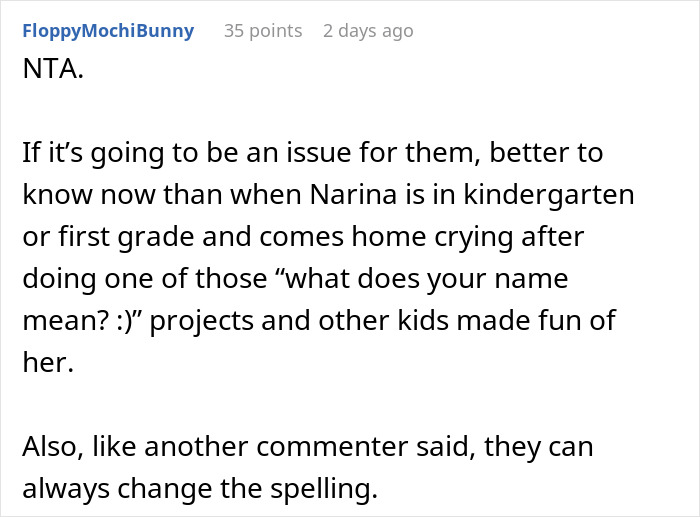Click the line starting 'If it's going'

click(312, 153)
